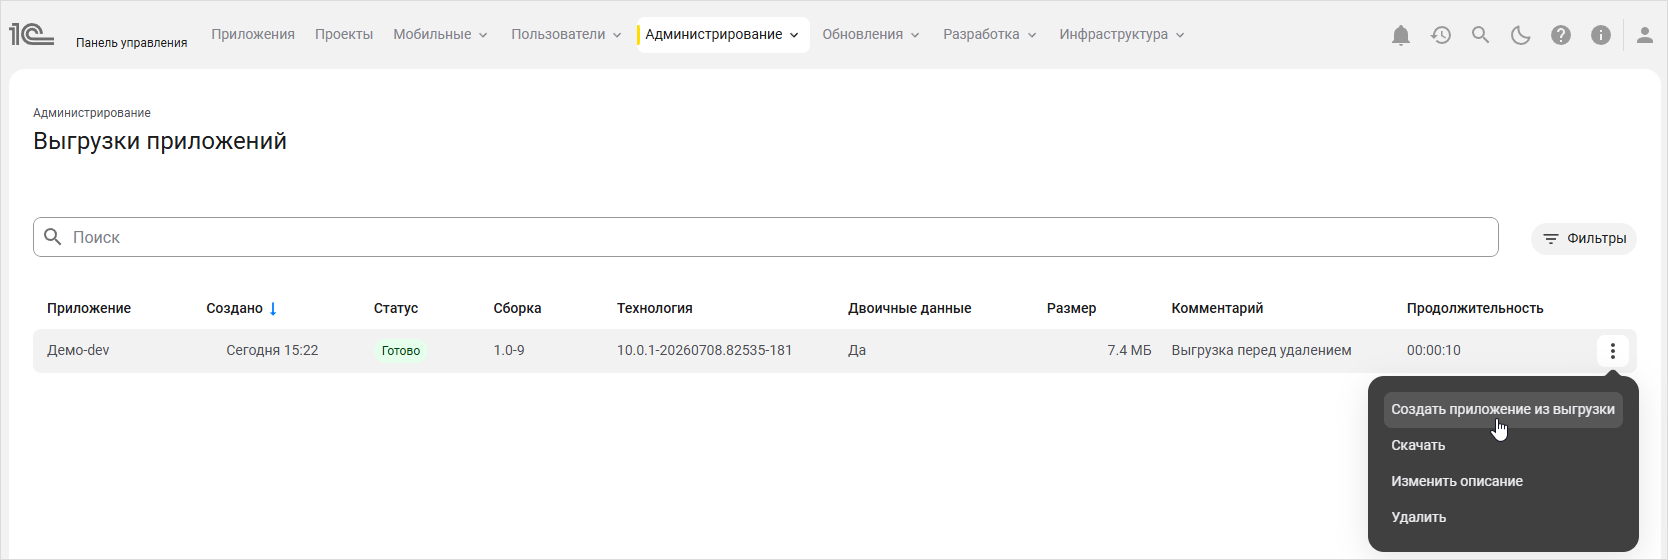Open the Проекты menu item
Image resolution: width=1668 pixels, height=560 pixels.
coord(344,34)
